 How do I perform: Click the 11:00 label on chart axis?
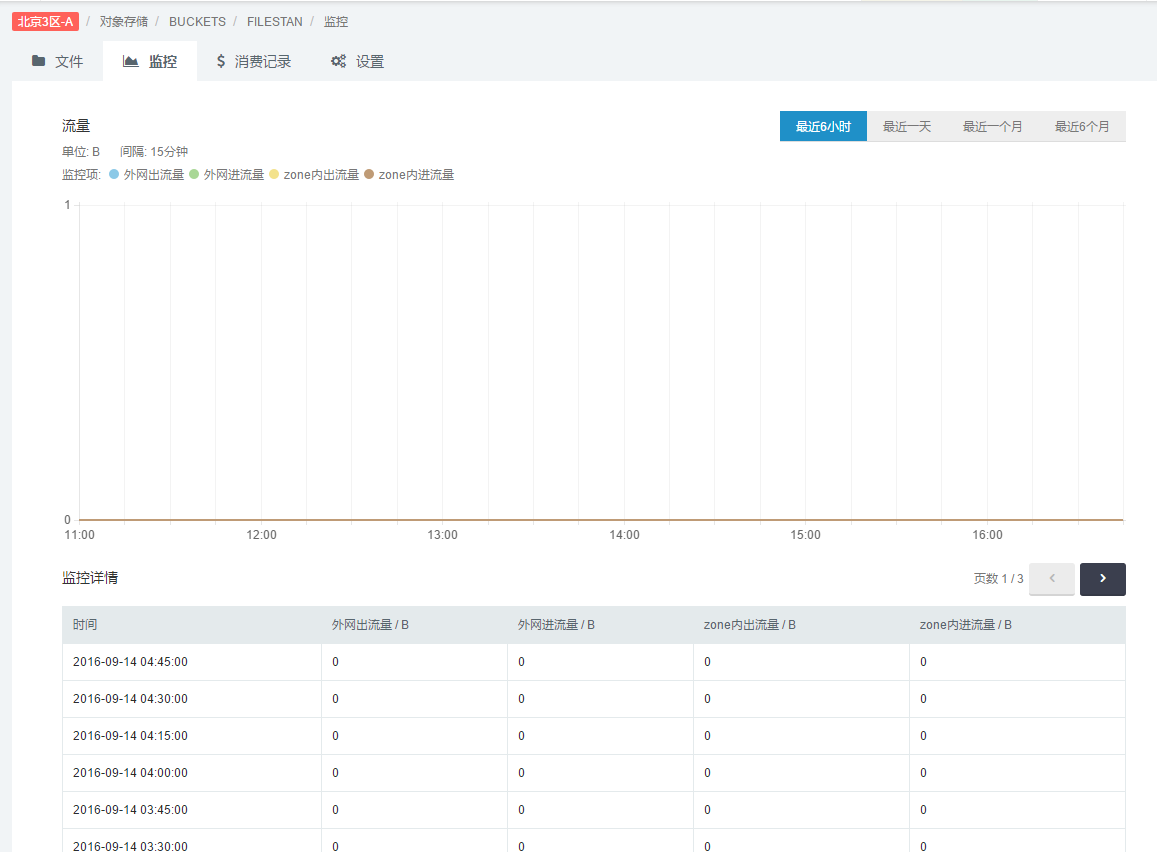tap(80, 535)
